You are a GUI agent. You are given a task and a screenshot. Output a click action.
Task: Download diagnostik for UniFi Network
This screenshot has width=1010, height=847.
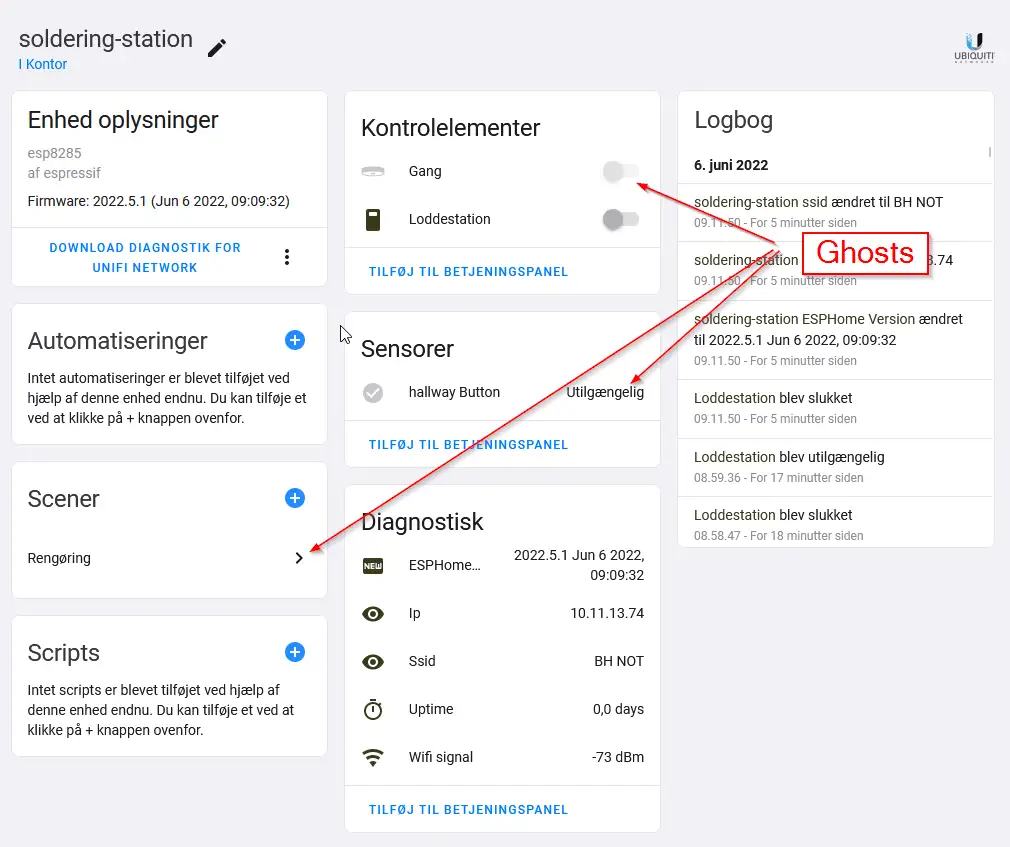145,257
